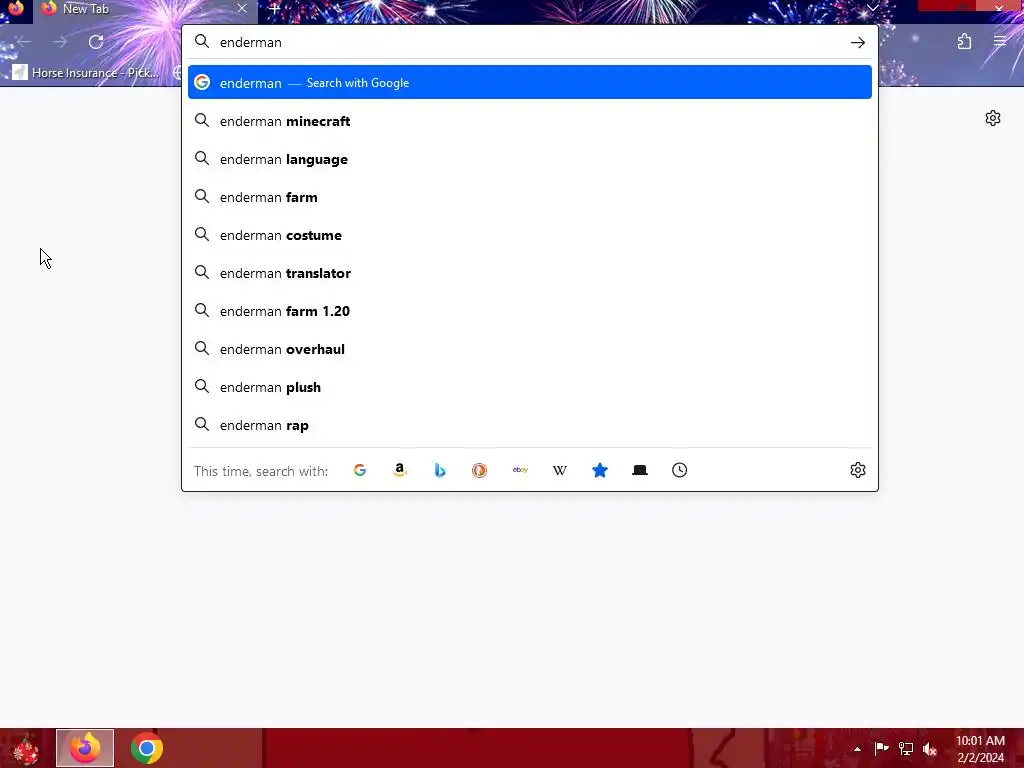Choose enderman minecraft suggestion
Image resolution: width=1024 pixels, height=768 pixels.
coord(530,121)
